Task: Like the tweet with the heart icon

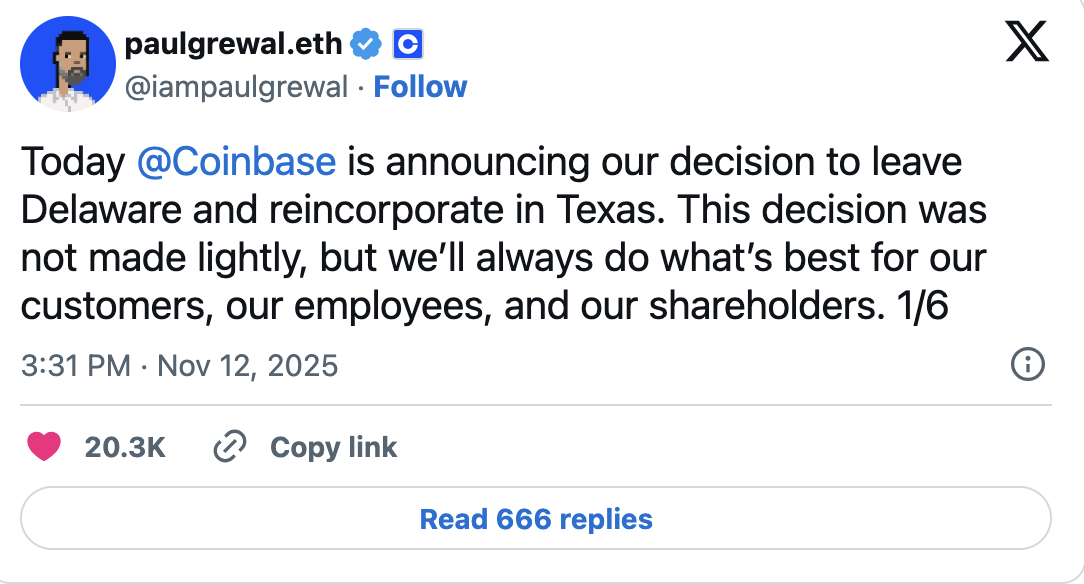Action: click(44, 447)
